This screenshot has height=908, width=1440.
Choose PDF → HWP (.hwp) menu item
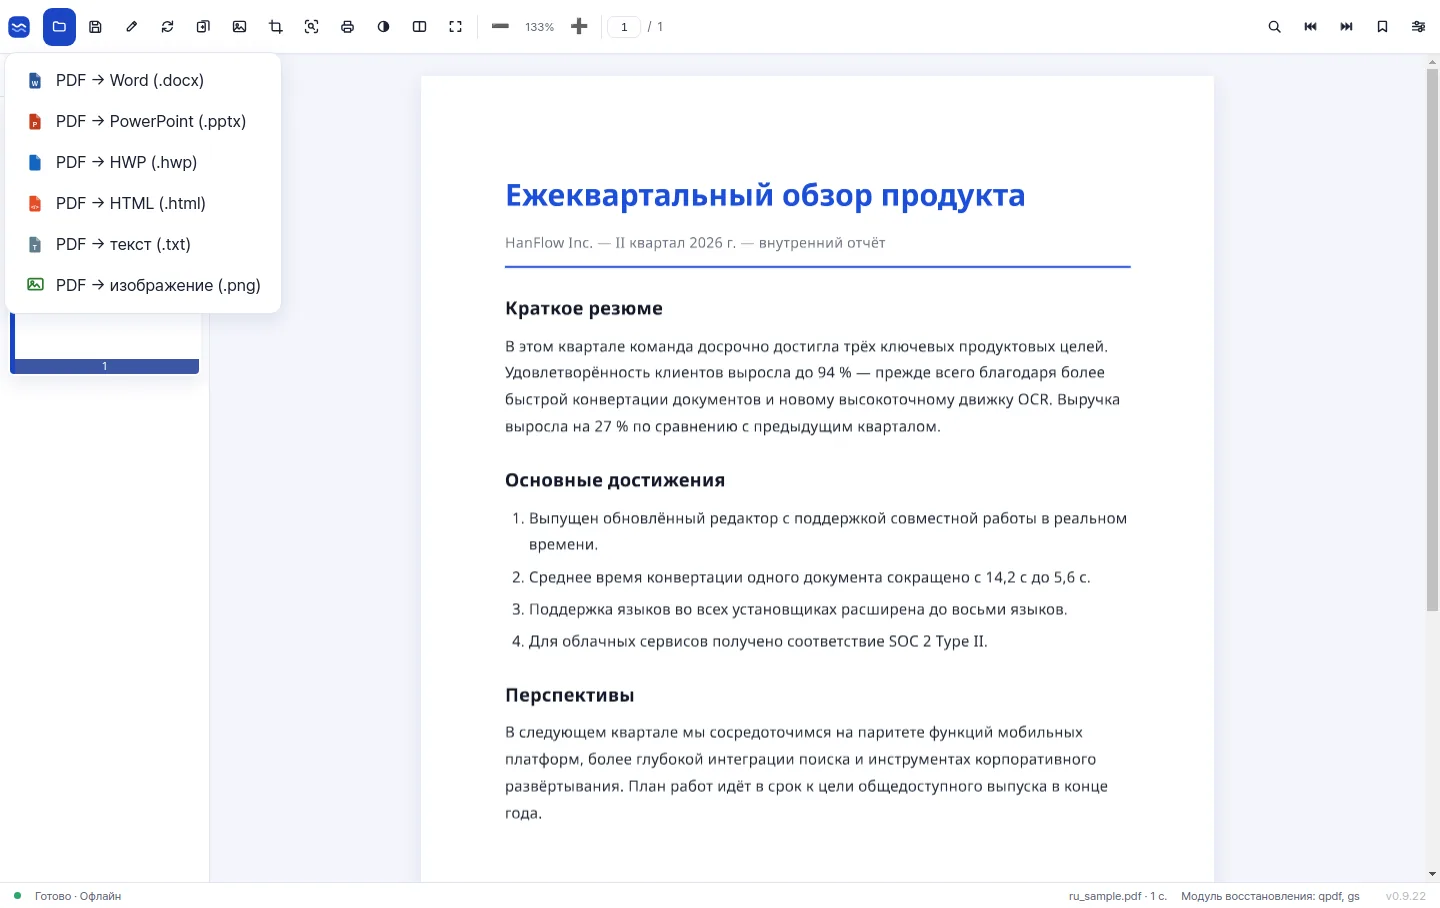(143, 162)
